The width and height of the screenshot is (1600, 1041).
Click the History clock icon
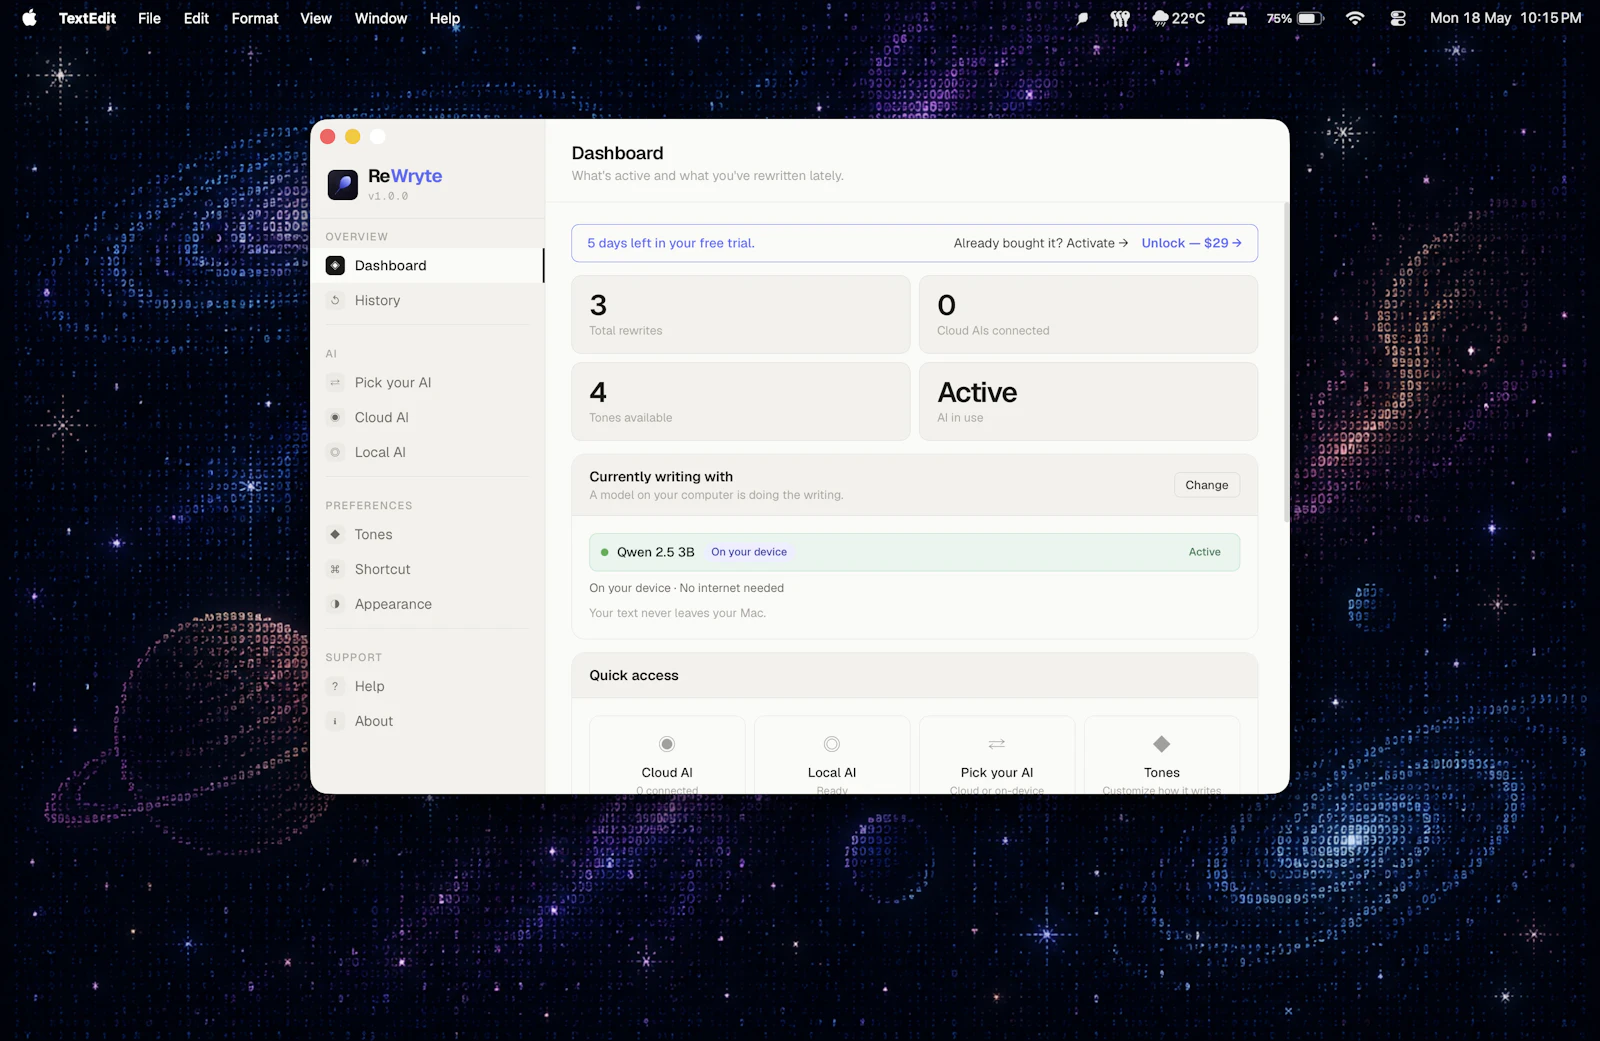click(335, 300)
